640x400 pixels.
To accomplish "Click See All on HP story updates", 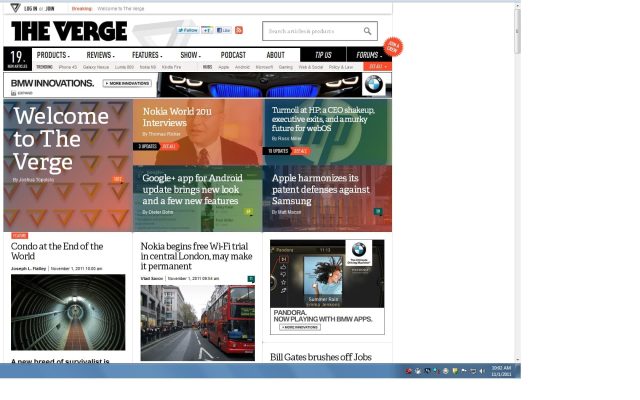I will coord(300,151).
